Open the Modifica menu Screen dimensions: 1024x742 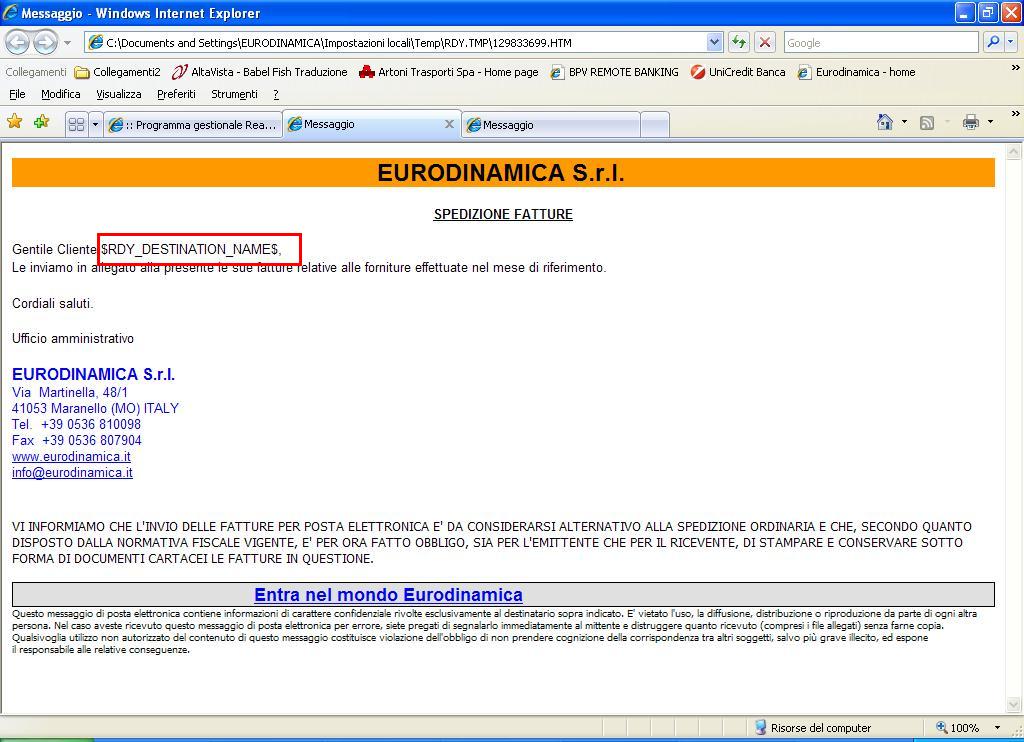61,94
